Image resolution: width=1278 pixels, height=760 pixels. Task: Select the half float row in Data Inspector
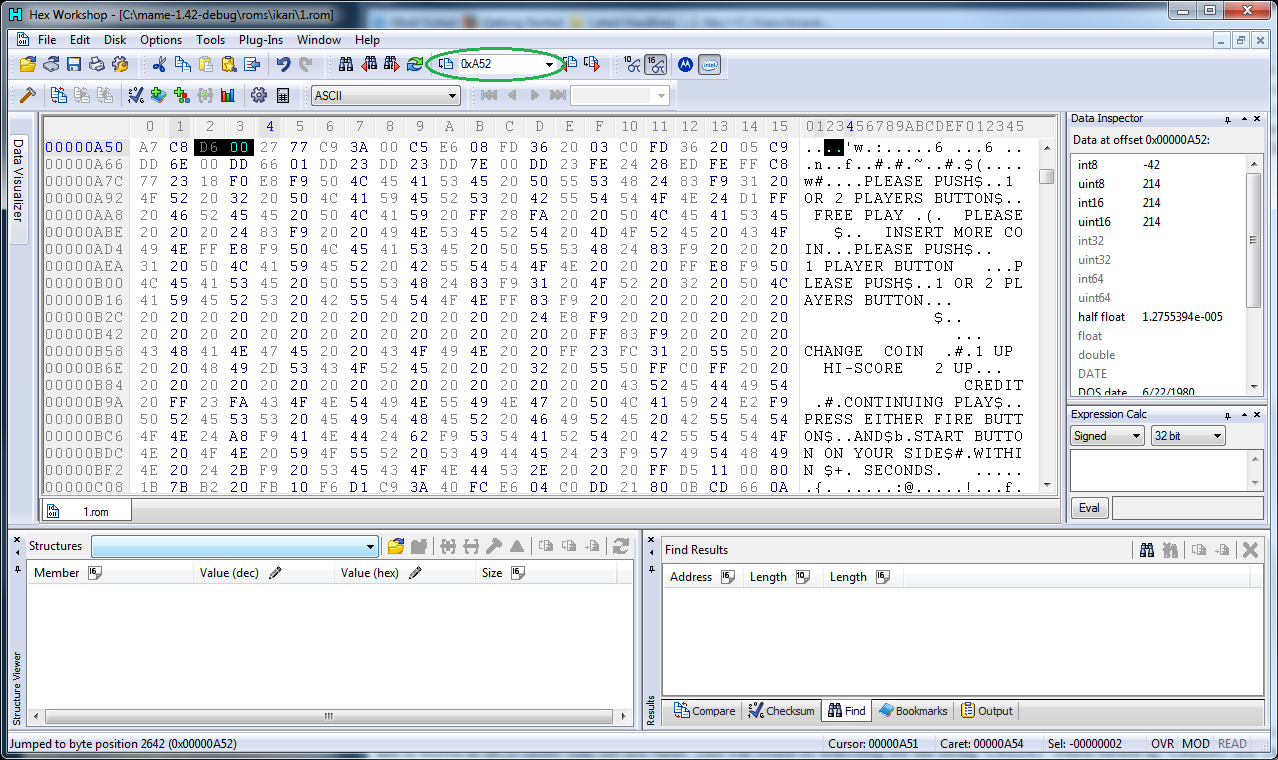click(1158, 317)
